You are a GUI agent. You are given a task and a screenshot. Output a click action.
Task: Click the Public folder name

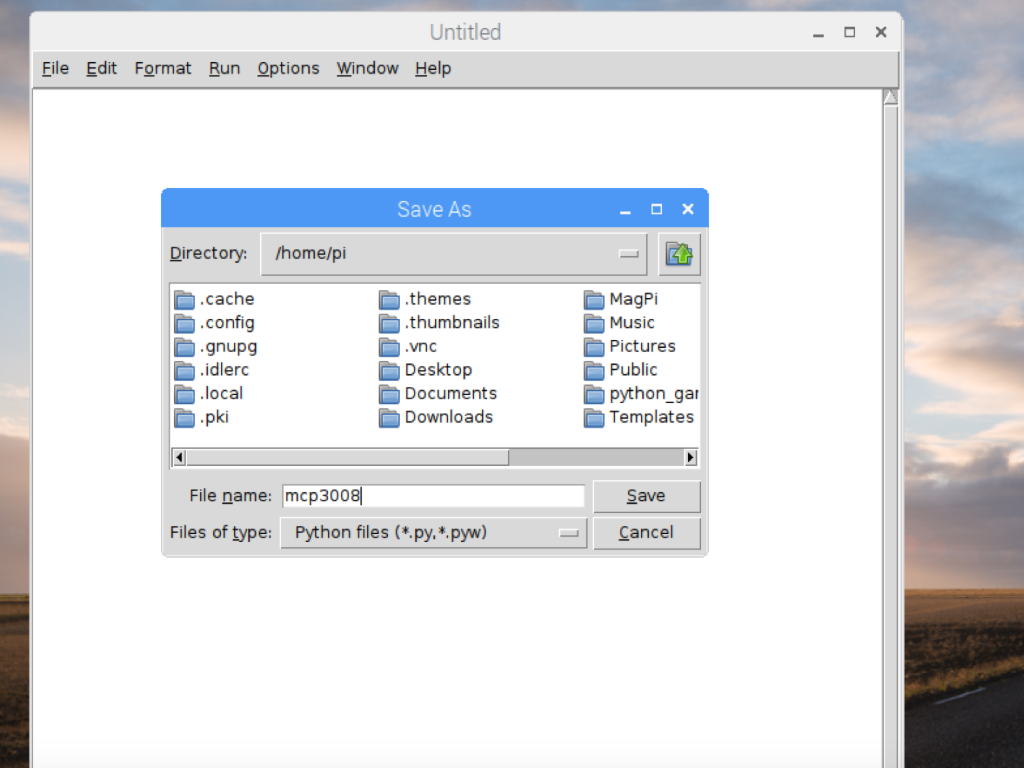coord(633,370)
